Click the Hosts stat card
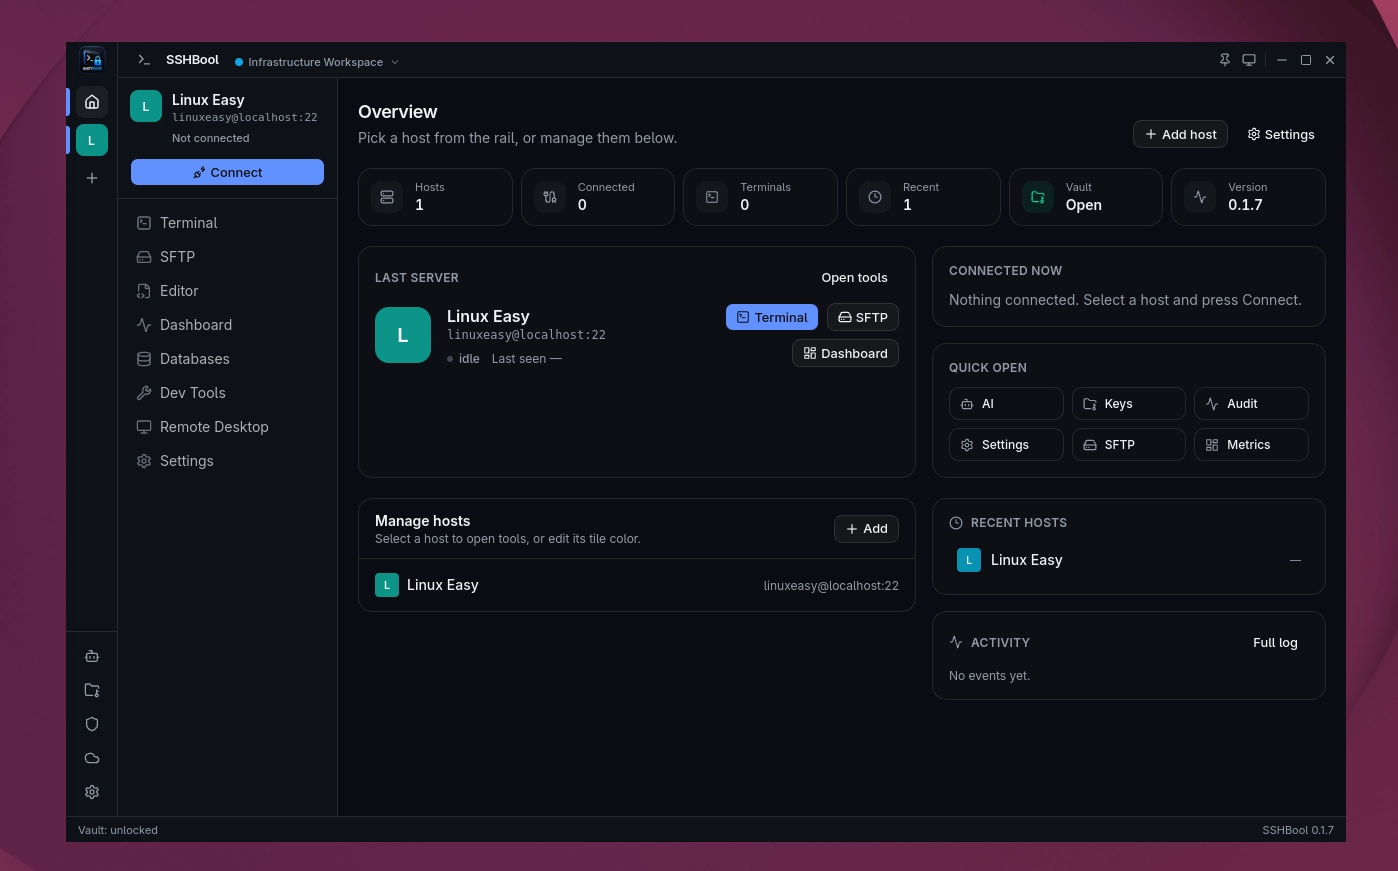1398x871 pixels. point(435,197)
